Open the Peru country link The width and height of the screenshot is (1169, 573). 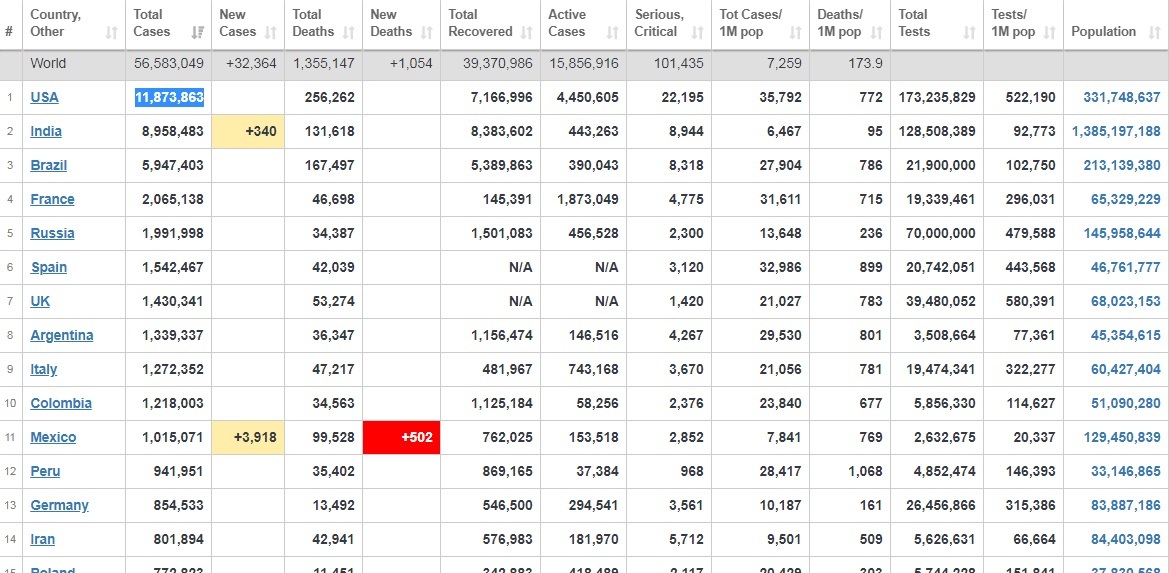tap(45, 472)
